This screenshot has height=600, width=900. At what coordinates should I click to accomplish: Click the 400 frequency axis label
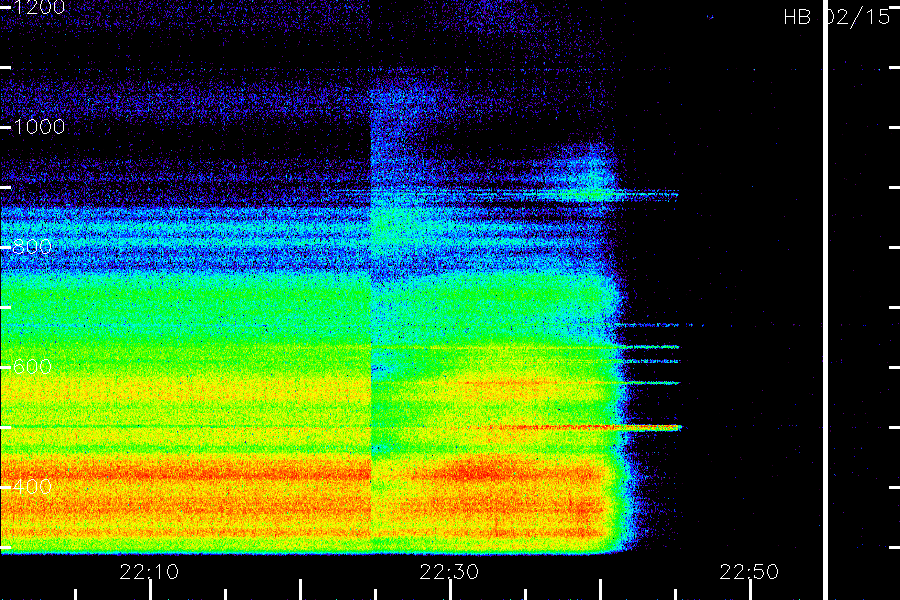[x=32, y=486]
